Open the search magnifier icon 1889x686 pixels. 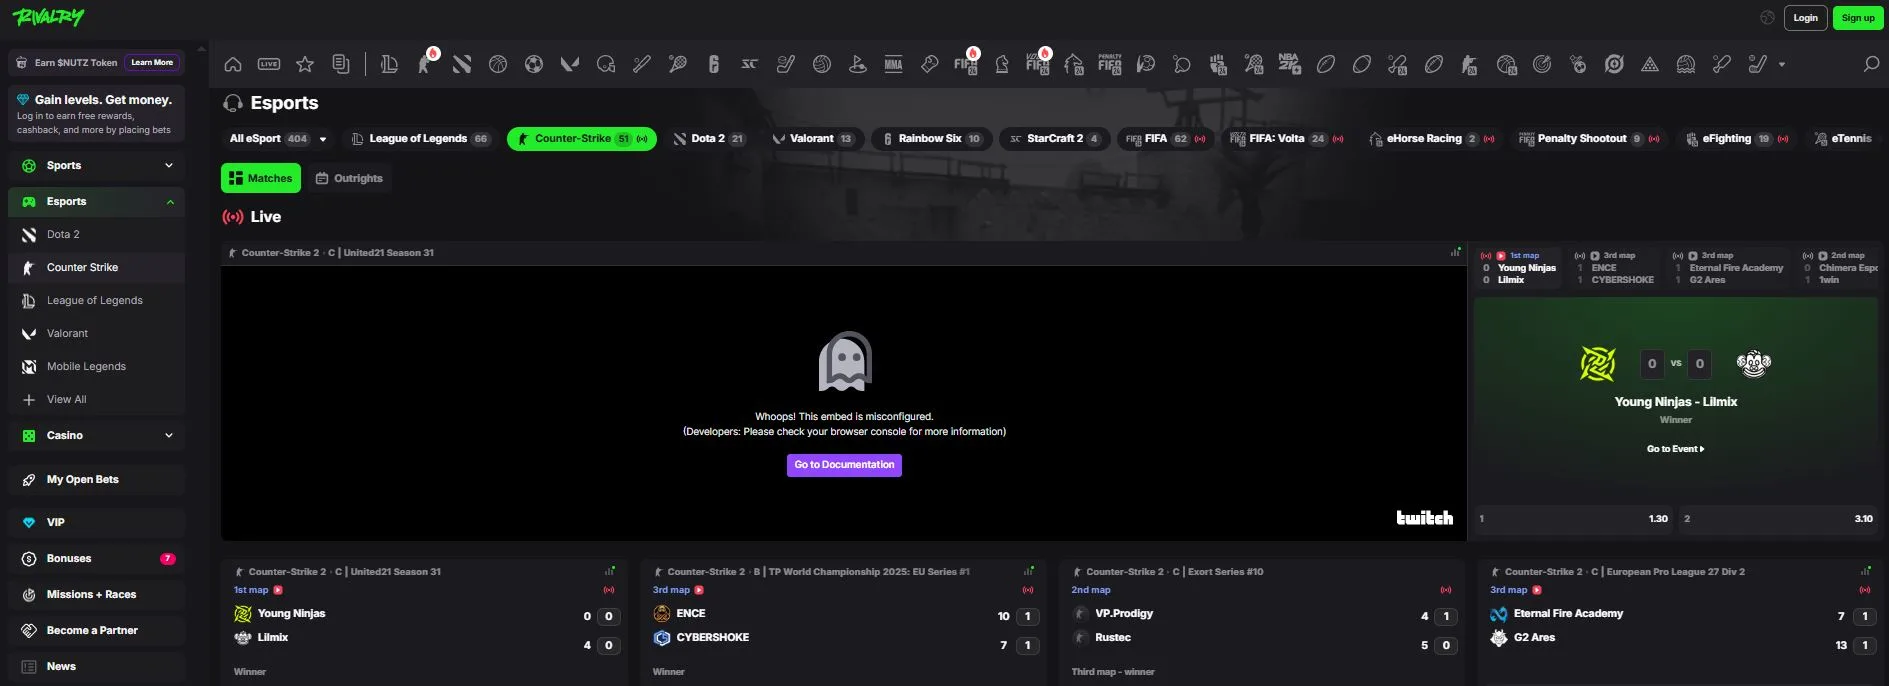(1871, 64)
